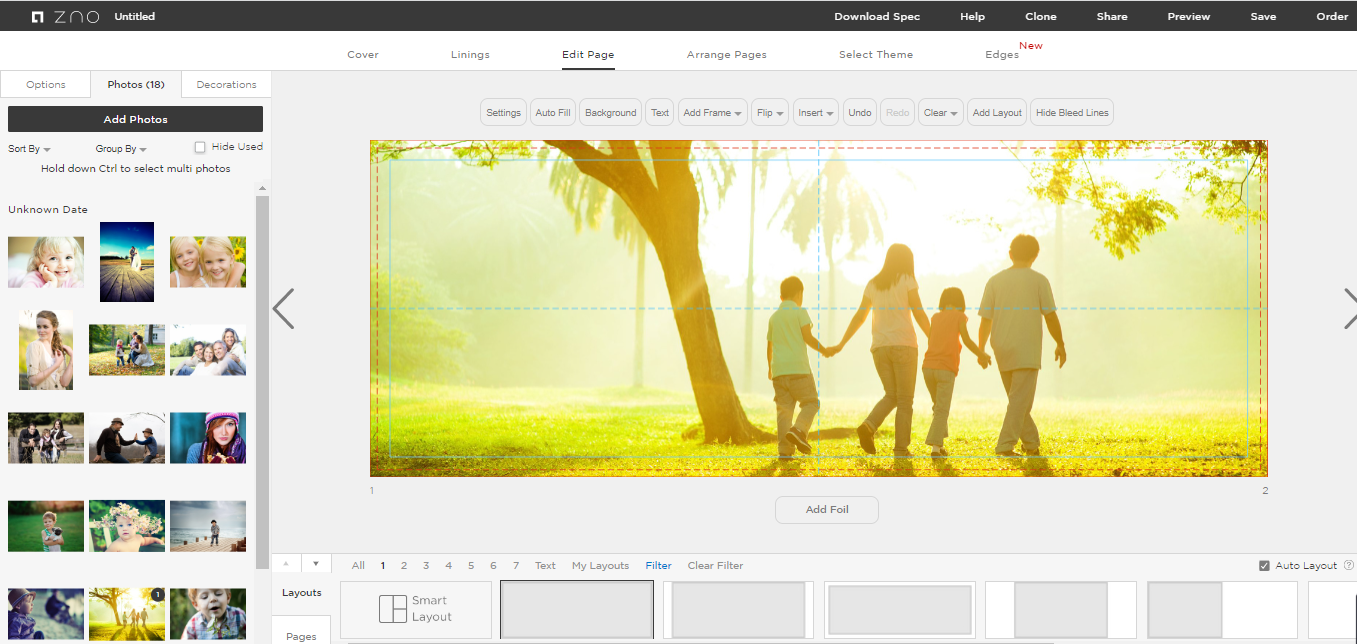Go to next page arrow
This screenshot has height=644, width=1357.
[1349, 309]
